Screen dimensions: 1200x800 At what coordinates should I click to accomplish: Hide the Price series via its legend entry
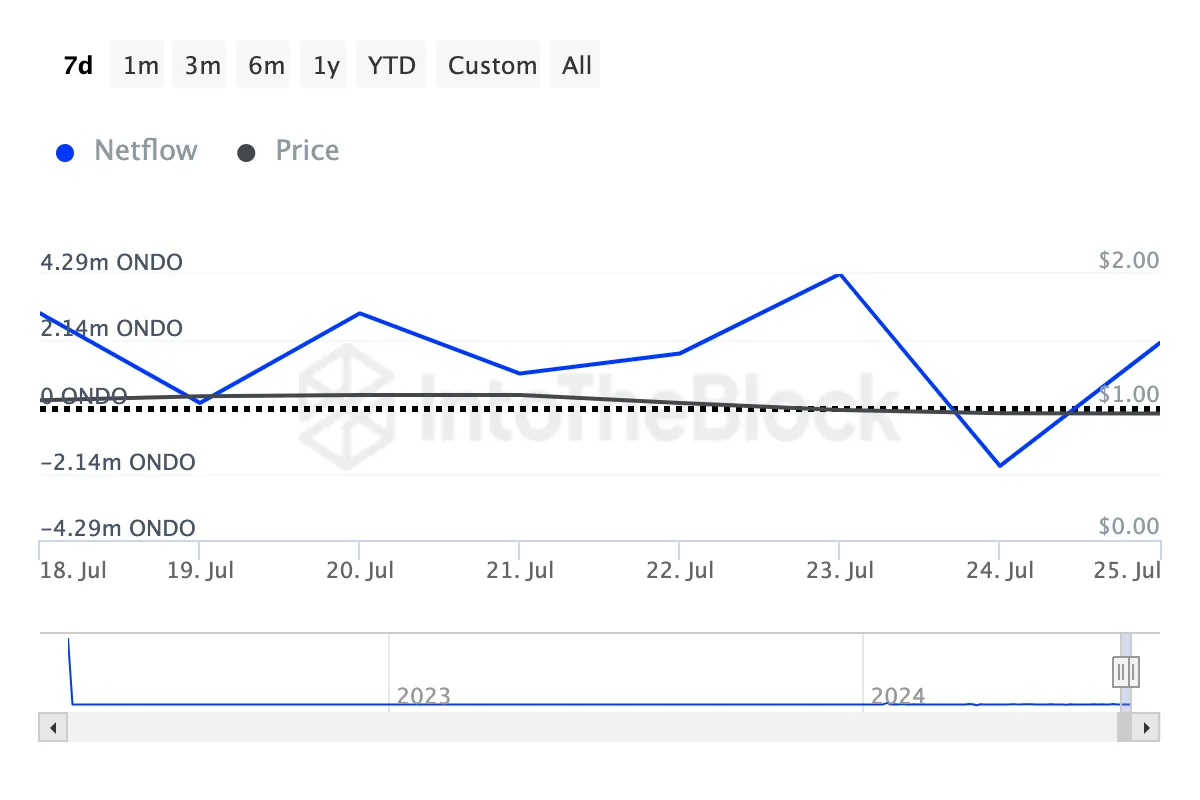coord(288,151)
